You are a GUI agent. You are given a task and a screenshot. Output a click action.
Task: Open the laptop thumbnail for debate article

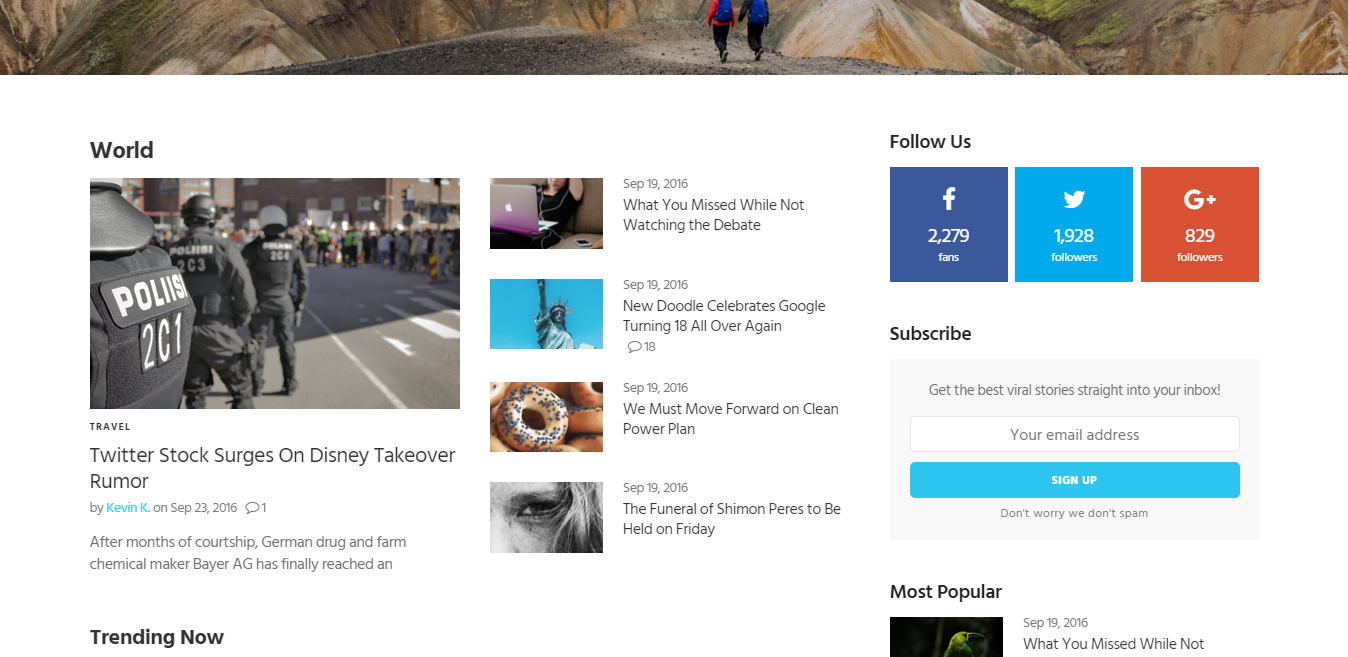[x=546, y=213]
